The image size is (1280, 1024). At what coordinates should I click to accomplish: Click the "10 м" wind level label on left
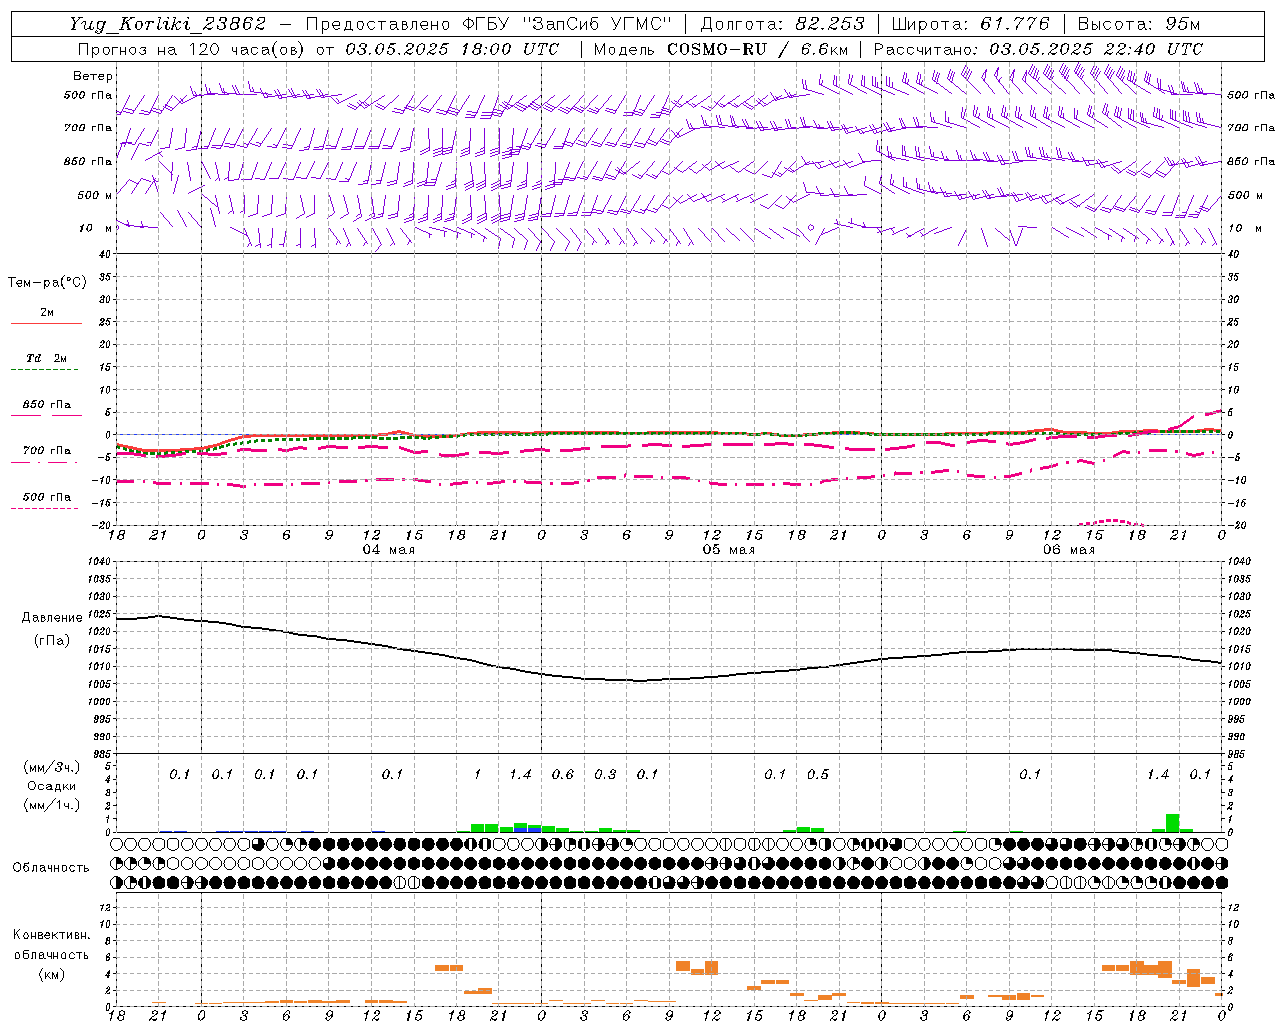point(95,228)
